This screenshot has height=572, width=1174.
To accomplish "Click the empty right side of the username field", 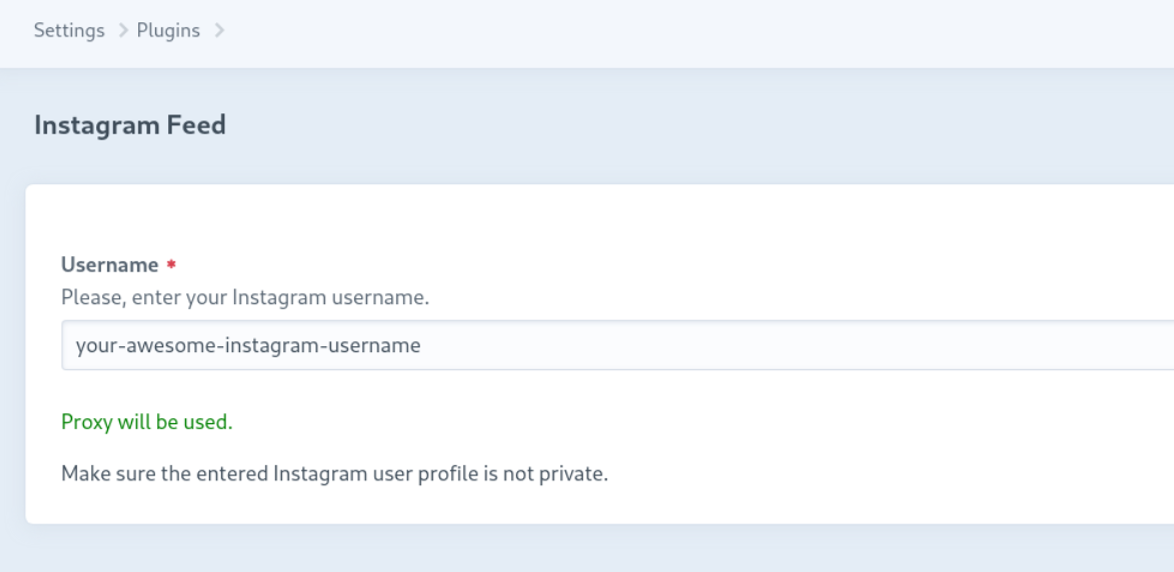I will [x=824, y=345].
